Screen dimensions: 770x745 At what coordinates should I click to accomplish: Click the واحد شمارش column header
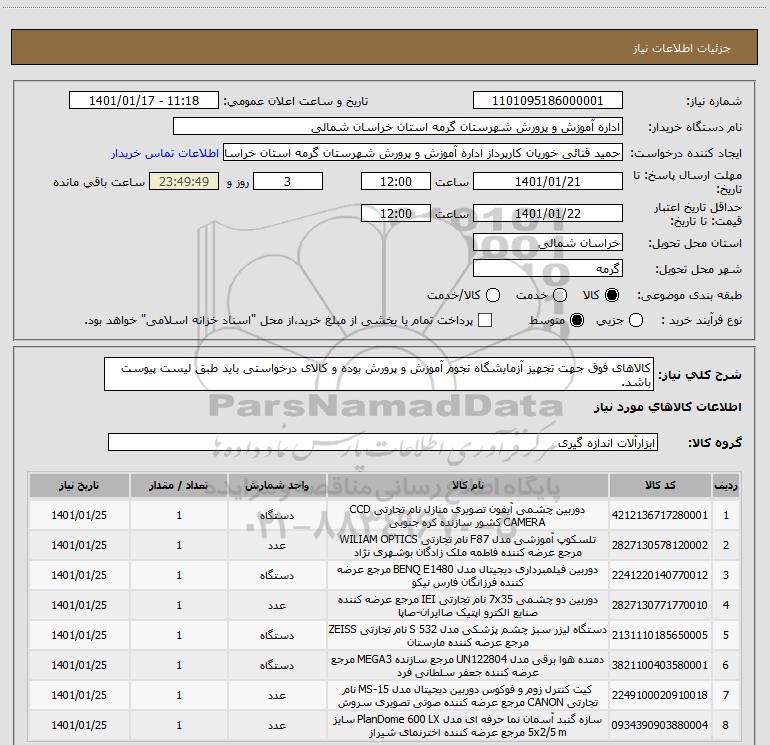[277, 486]
